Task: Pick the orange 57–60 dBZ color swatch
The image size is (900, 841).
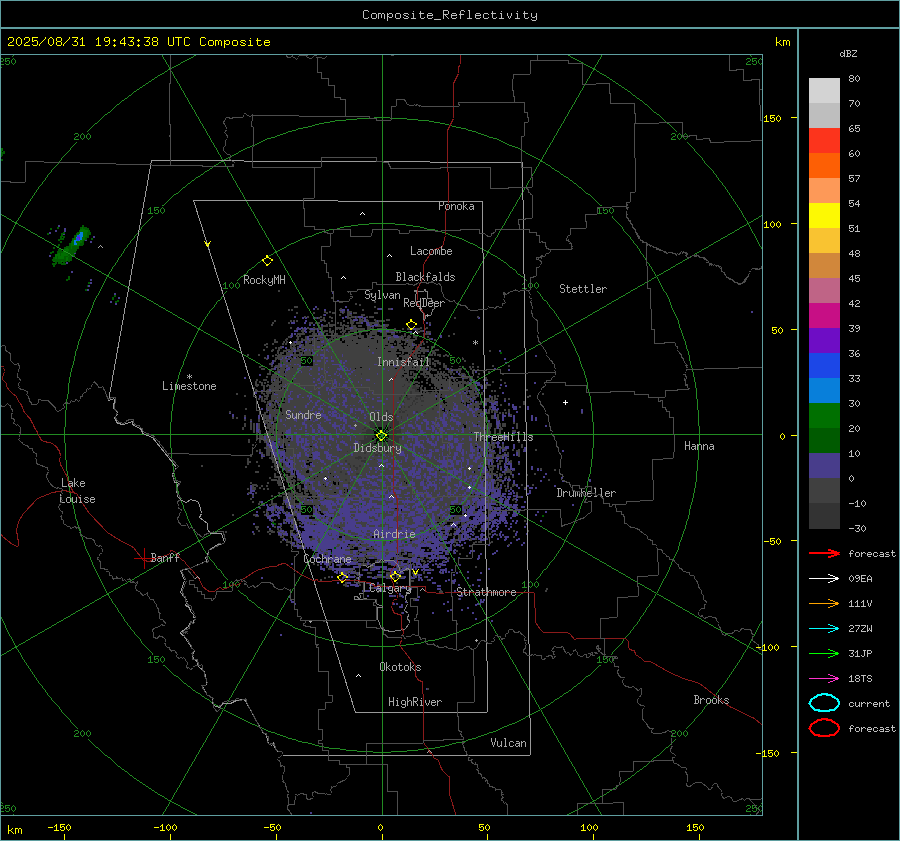Action: point(824,166)
